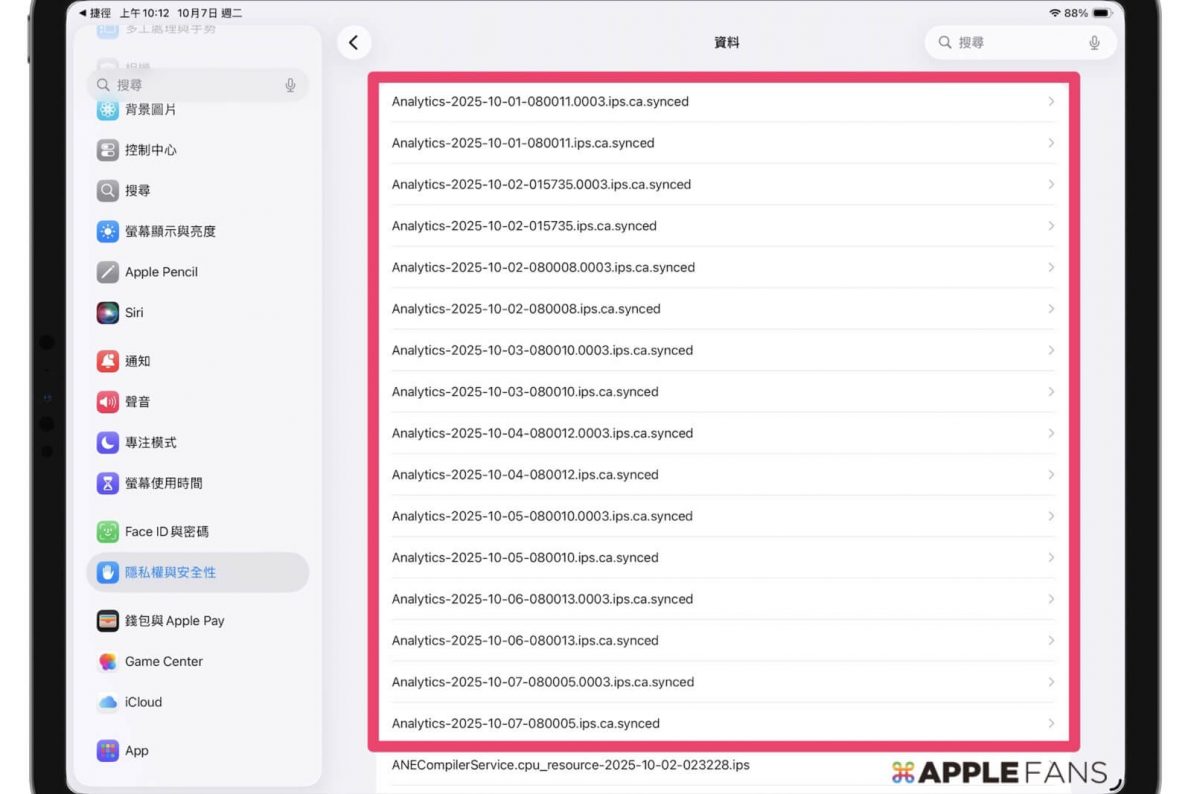Open Focus mode moon icon

coord(108,443)
